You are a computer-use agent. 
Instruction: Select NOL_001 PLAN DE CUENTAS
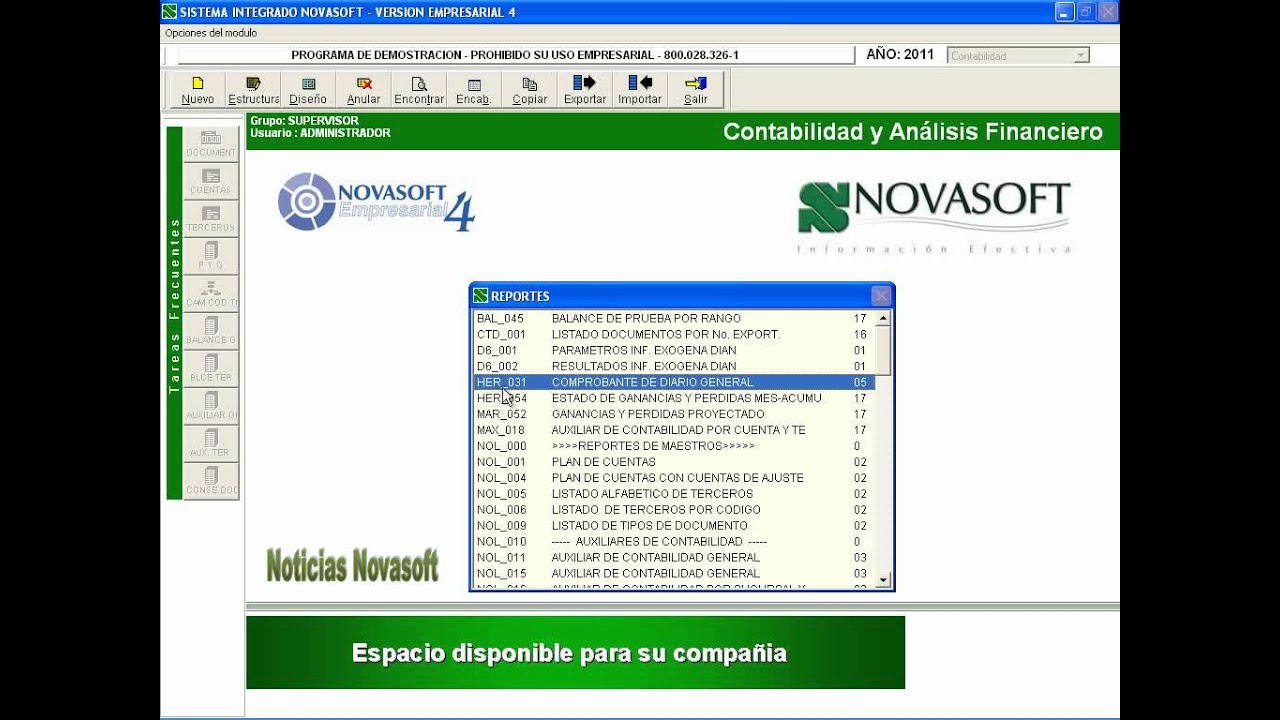[674, 462]
